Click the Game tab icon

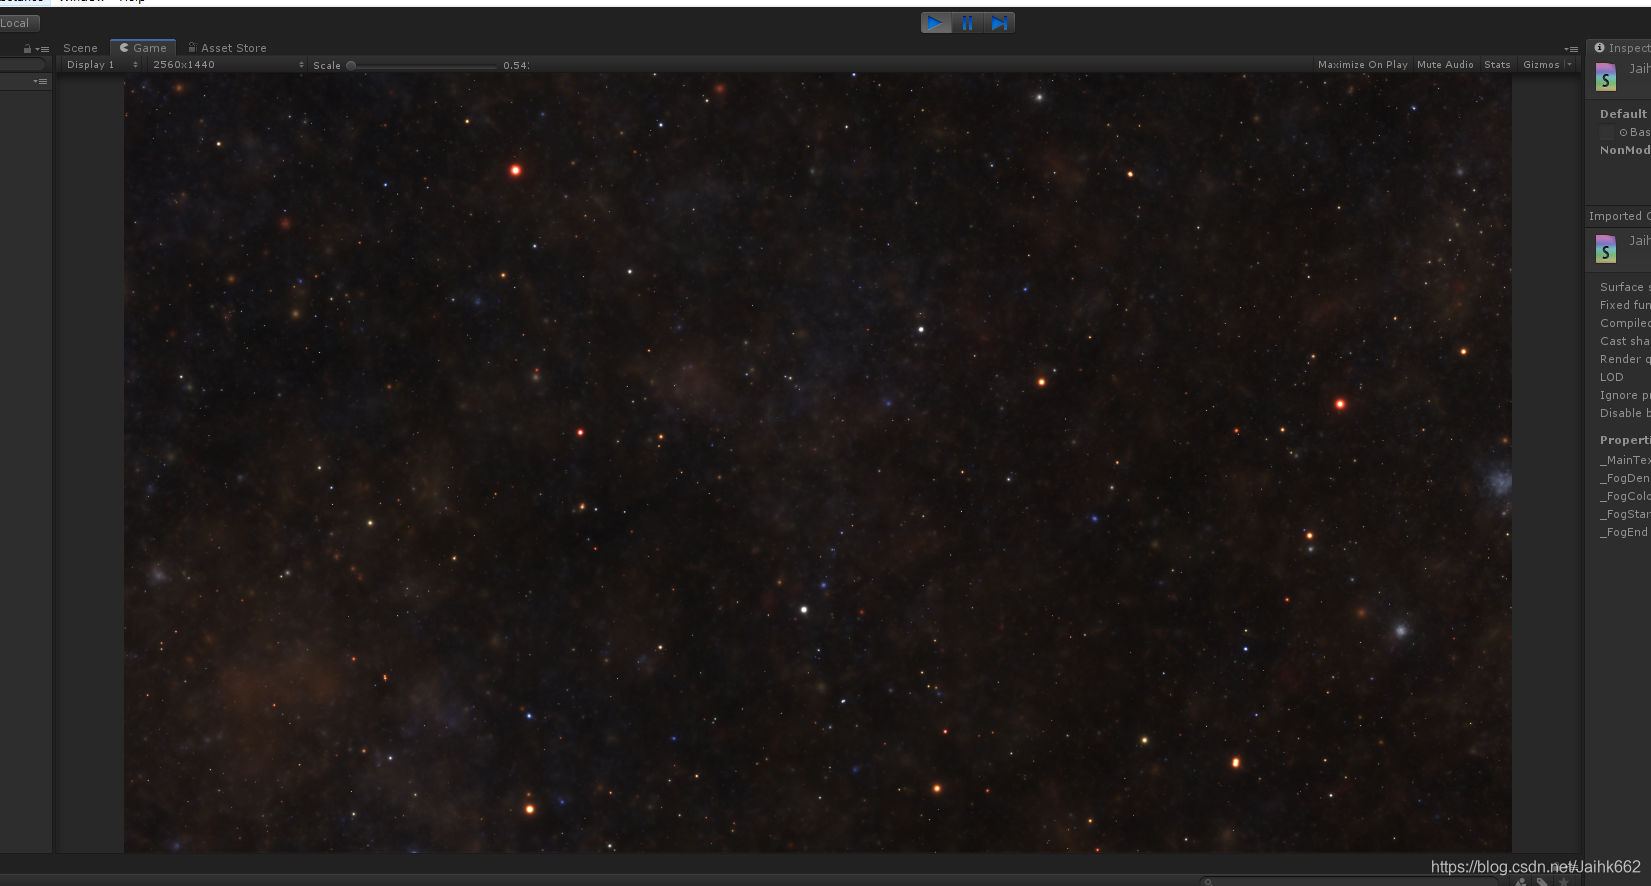[x=124, y=47]
